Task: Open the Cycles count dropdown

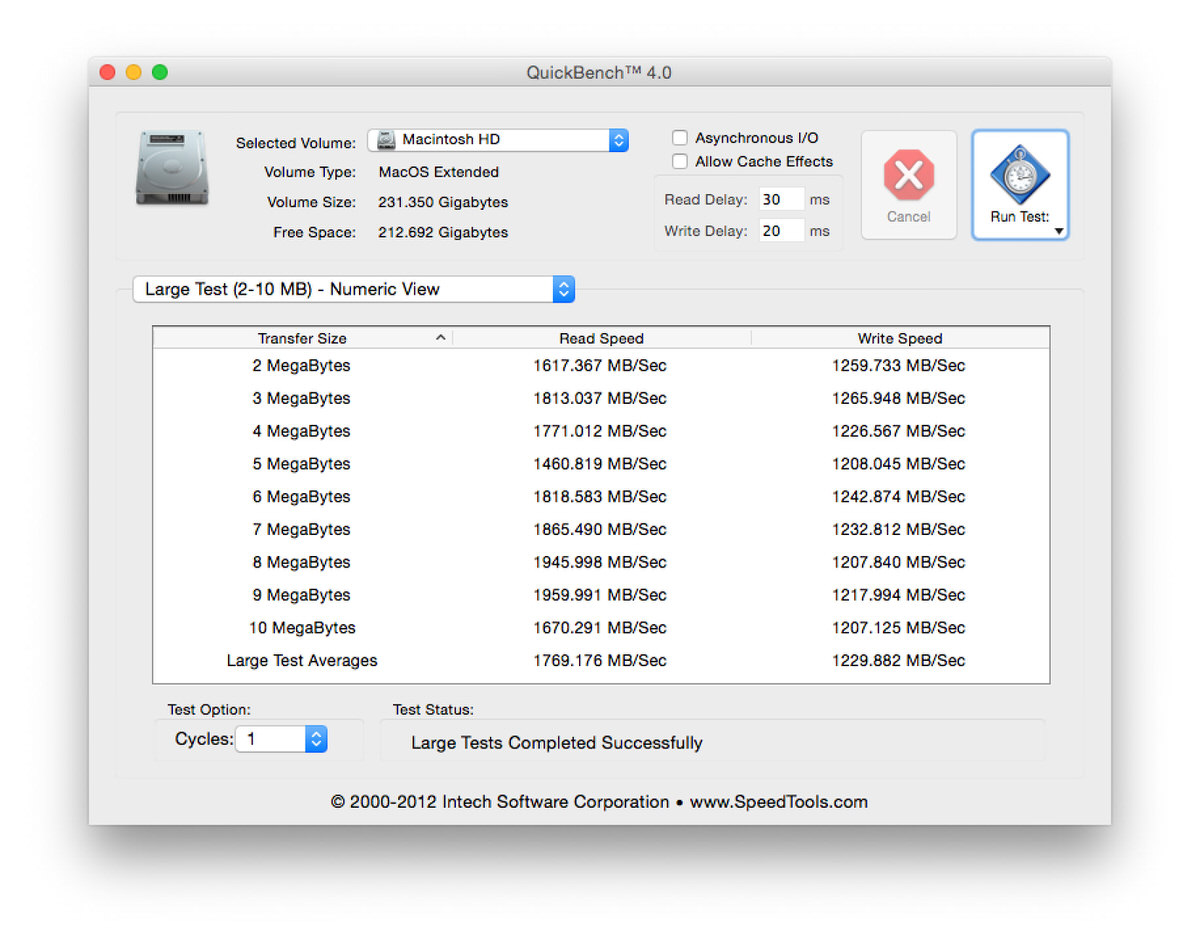Action: (281, 739)
